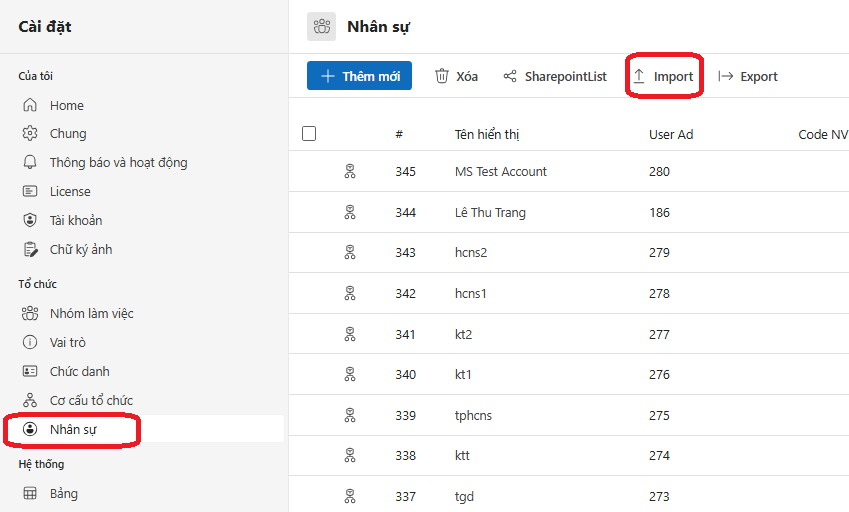Click the org icon in MS Test Account row
The height and width of the screenshot is (512, 849).
point(350,172)
